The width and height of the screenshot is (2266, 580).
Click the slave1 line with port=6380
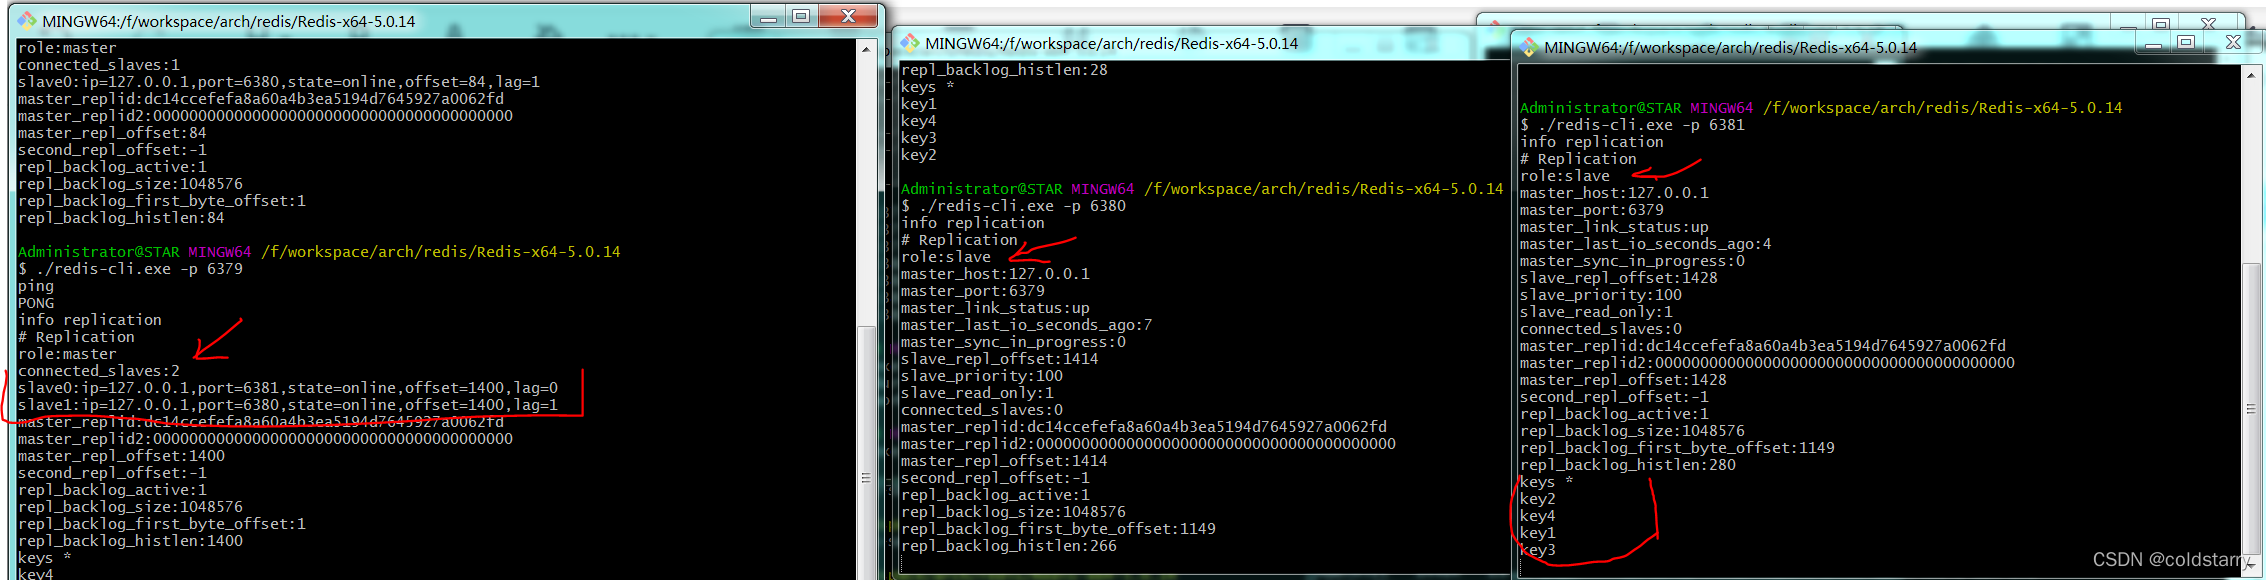tap(288, 405)
